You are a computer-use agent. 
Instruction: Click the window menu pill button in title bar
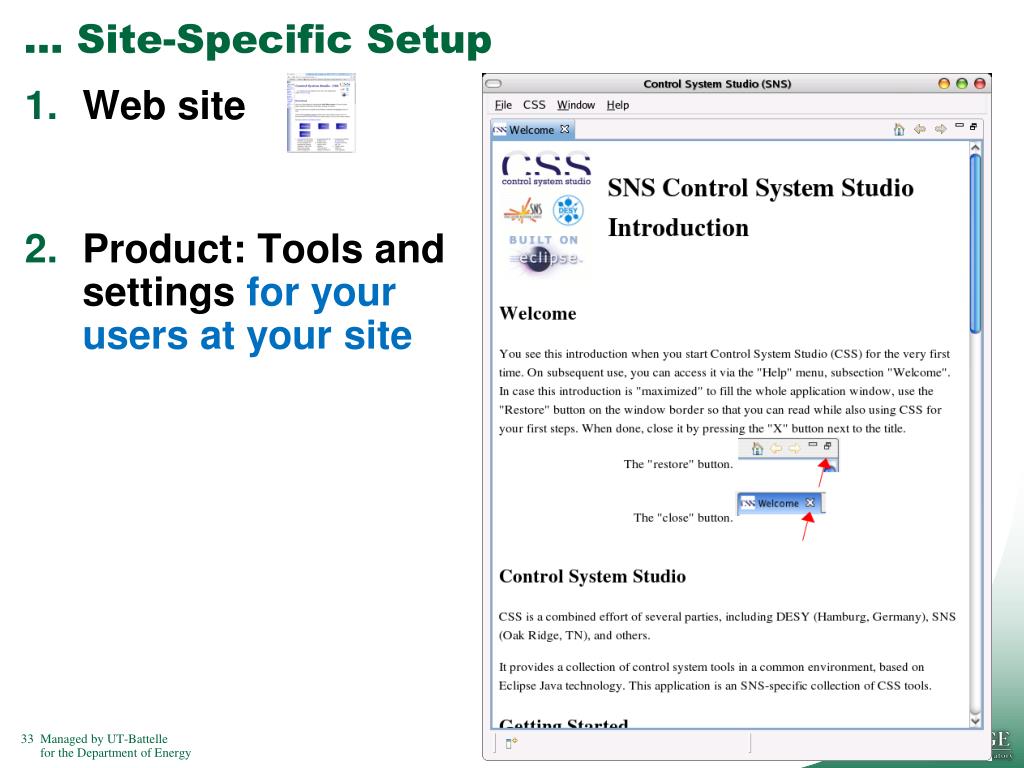point(494,84)
